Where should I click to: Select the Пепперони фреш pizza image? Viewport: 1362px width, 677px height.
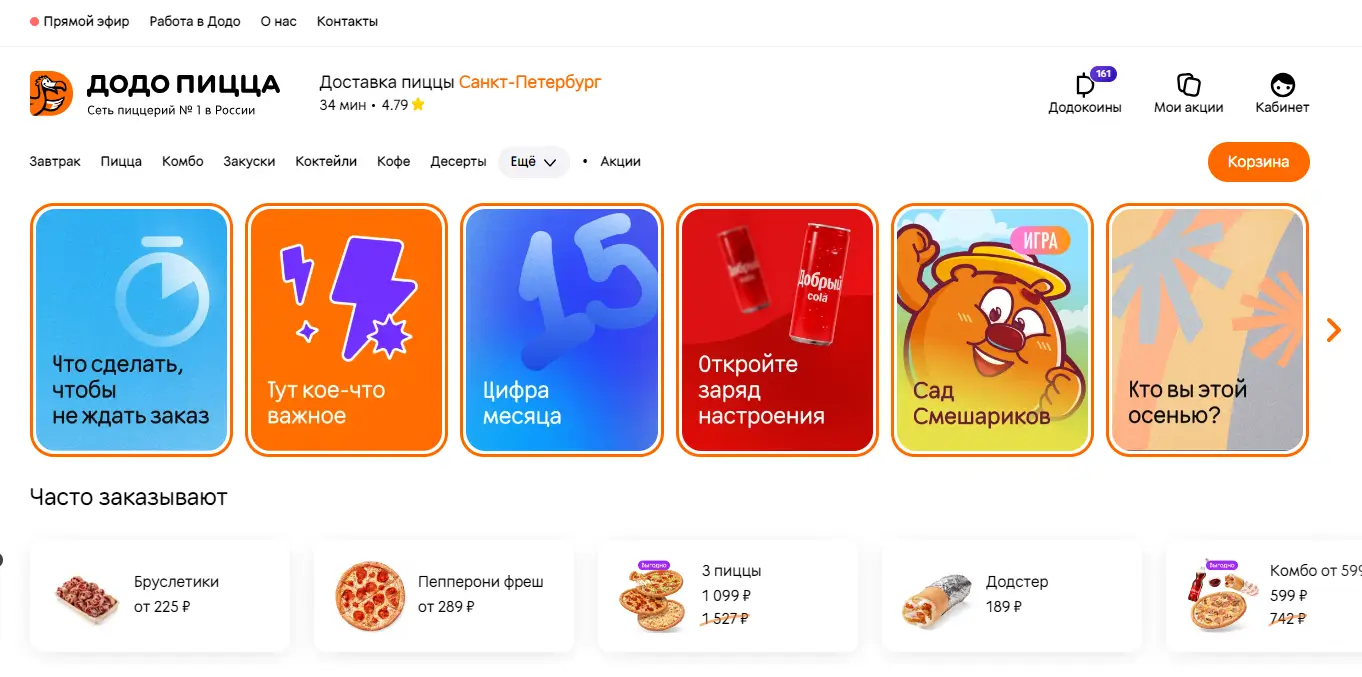[x=370, y=596]
